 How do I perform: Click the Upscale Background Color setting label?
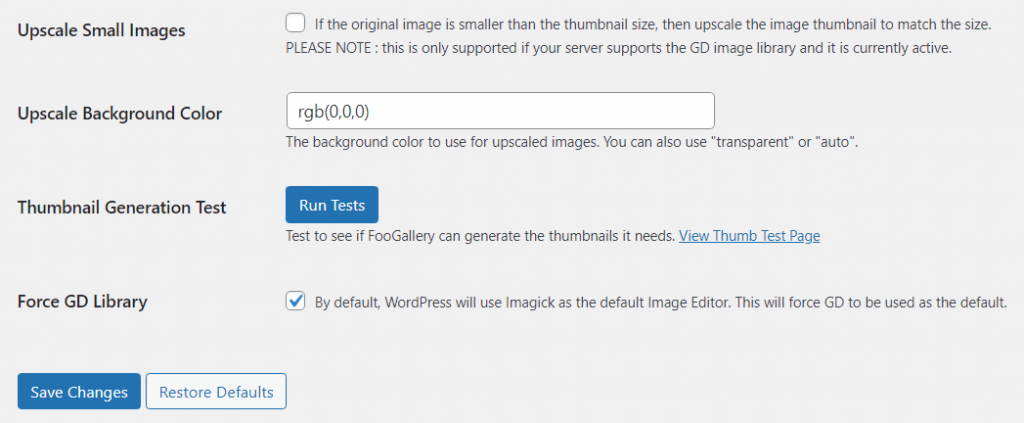(x=120, y=113)
